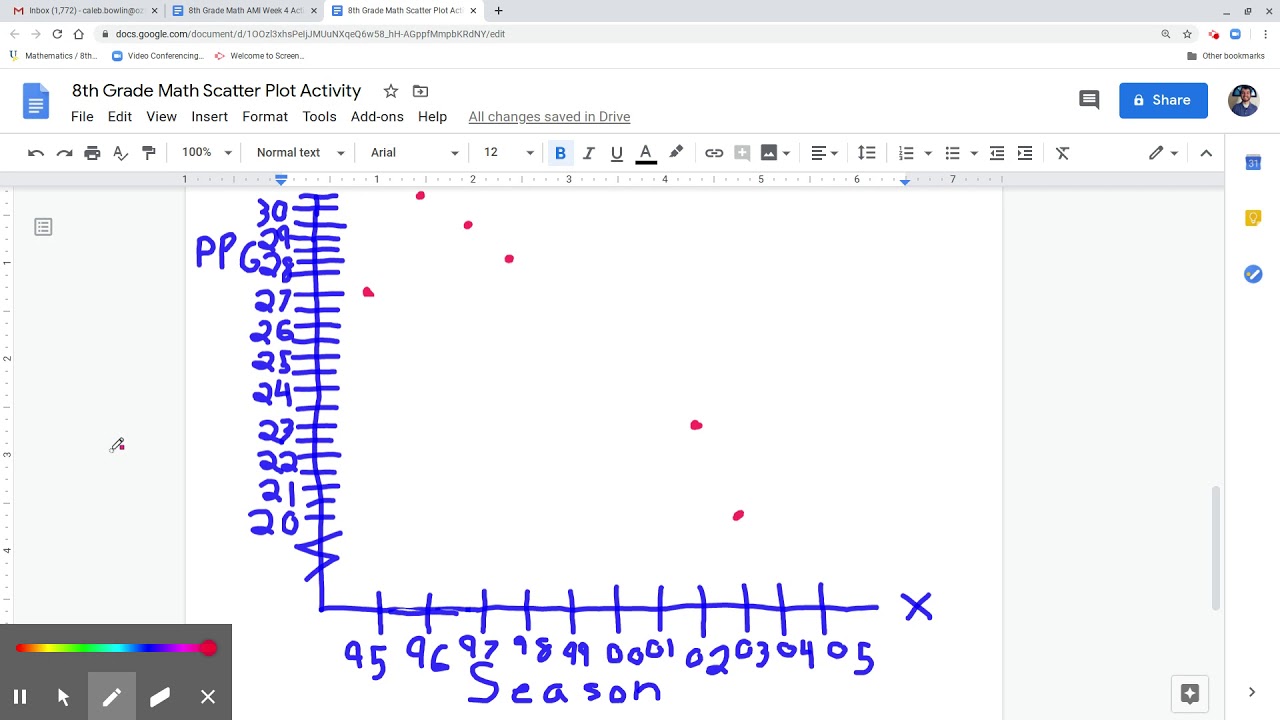Click the Explore button at bottom right
This screenshot has width=1280, height=720.
click(x=1189, y=693)
